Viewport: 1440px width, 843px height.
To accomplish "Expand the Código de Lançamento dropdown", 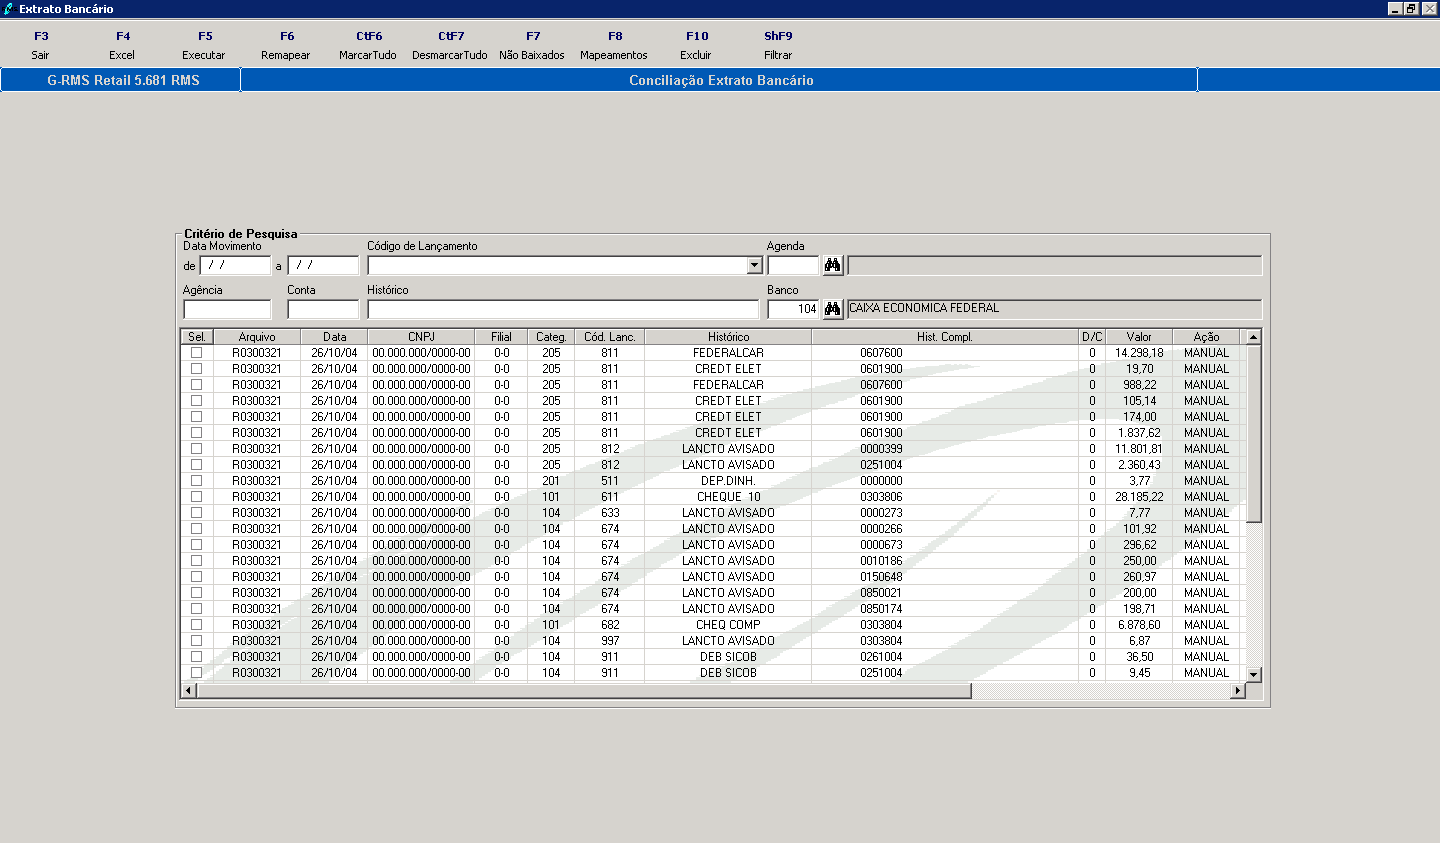I will [754, 265].
